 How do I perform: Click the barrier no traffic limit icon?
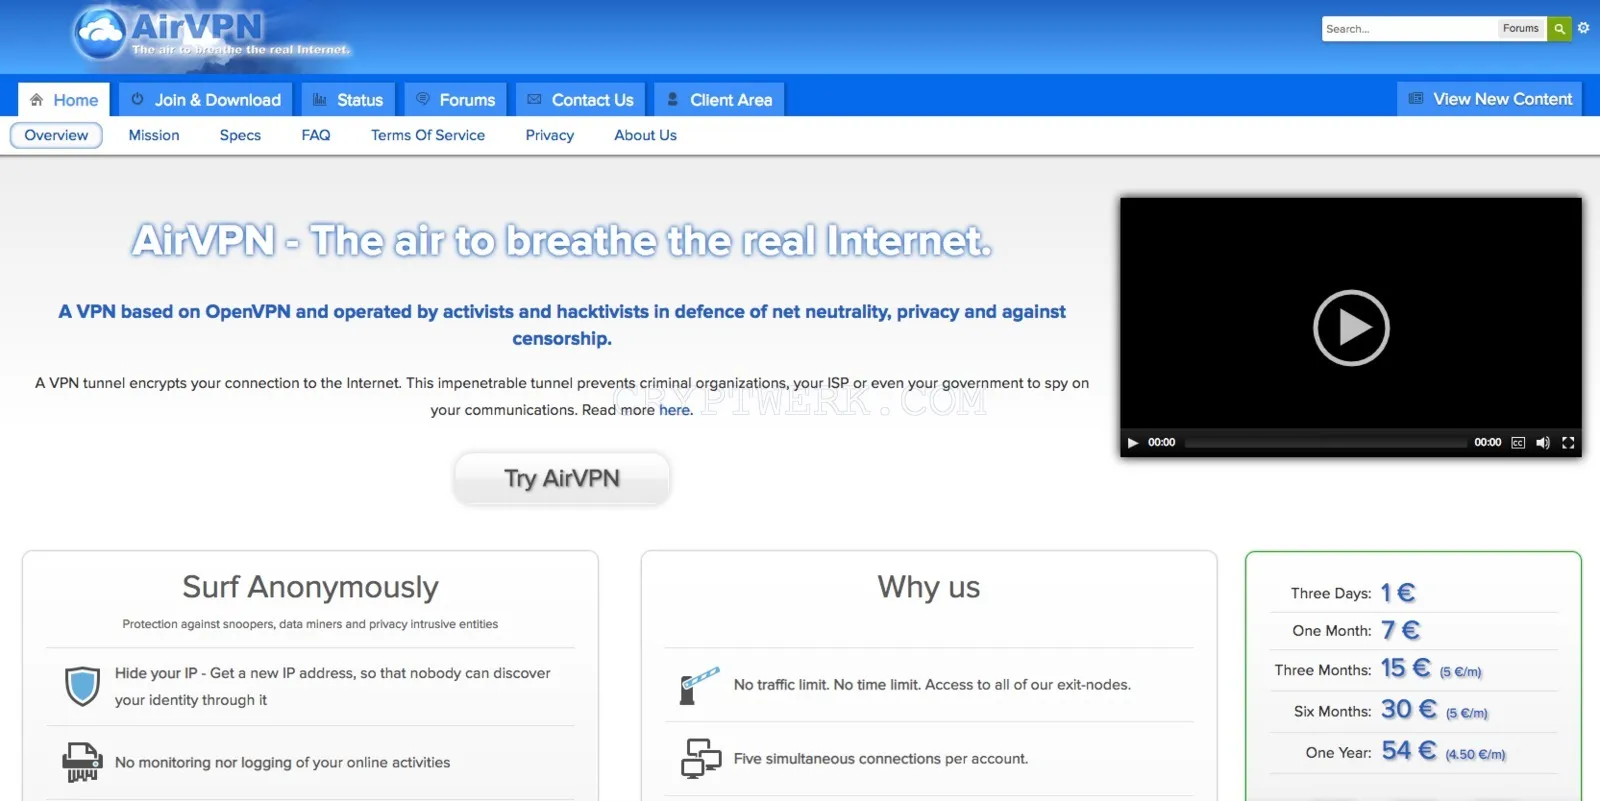coord(700,685)
